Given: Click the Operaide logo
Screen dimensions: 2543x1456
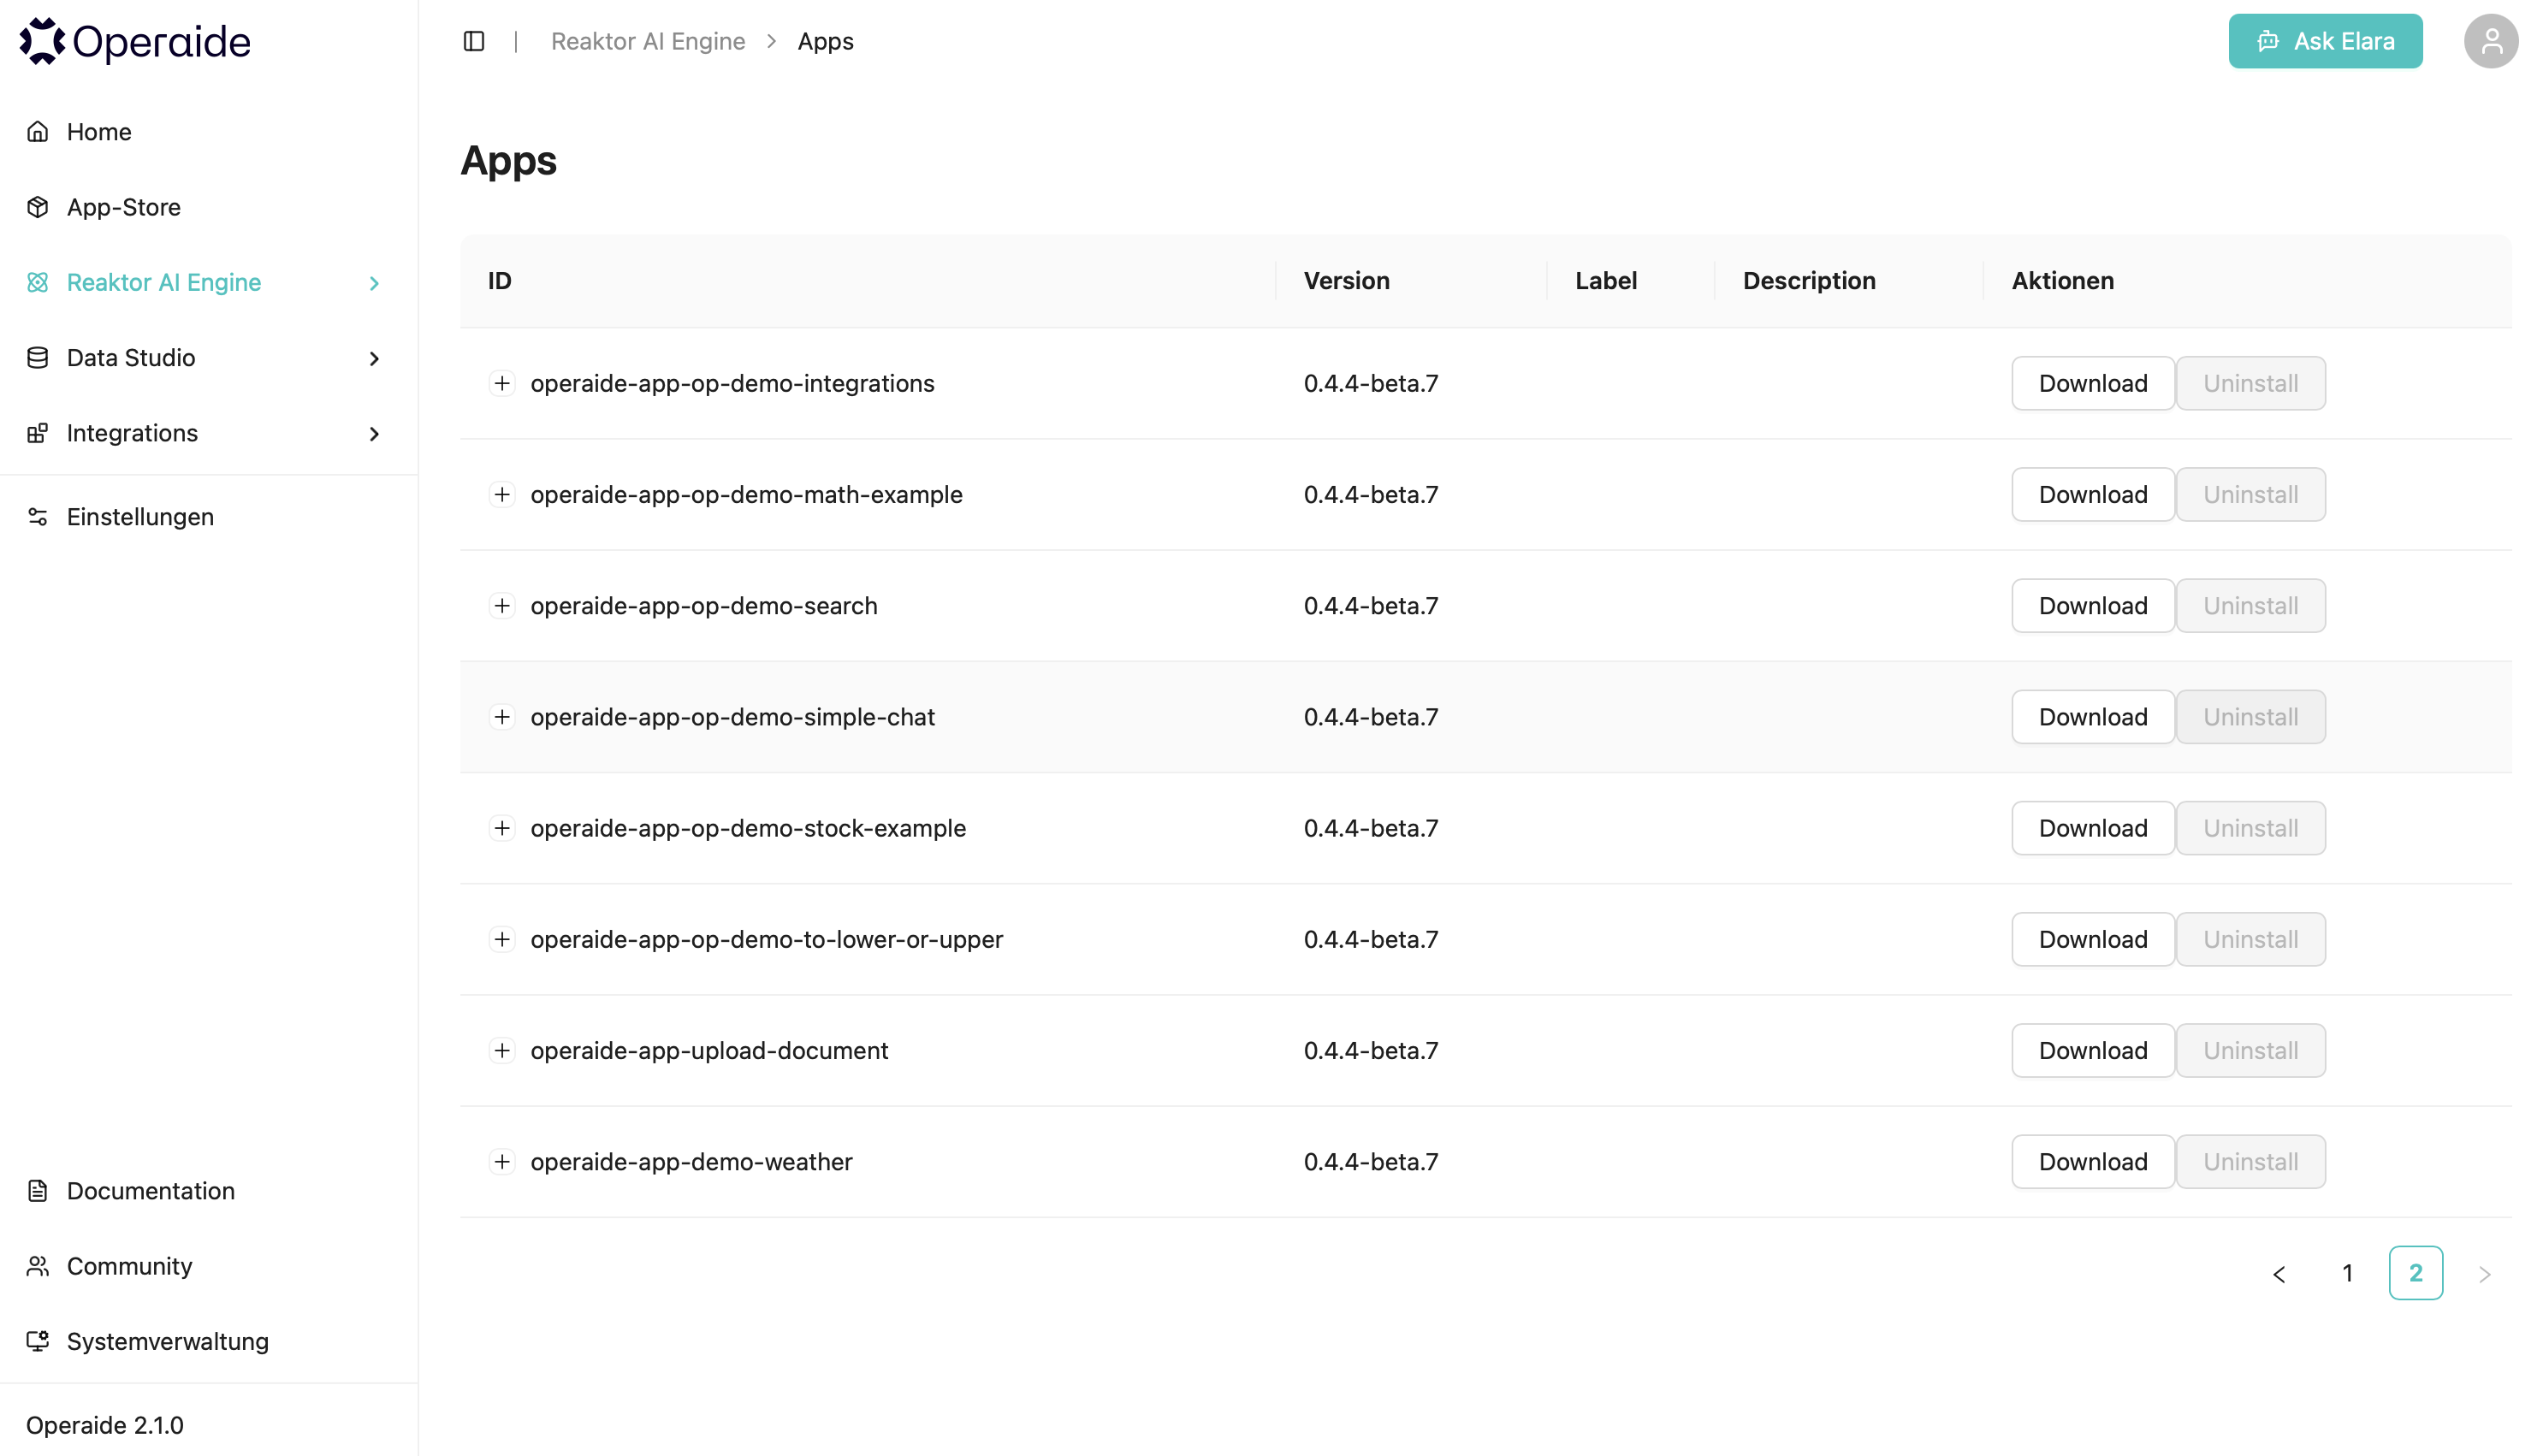Looking at the screenshot, I should (x=135, y=41).
